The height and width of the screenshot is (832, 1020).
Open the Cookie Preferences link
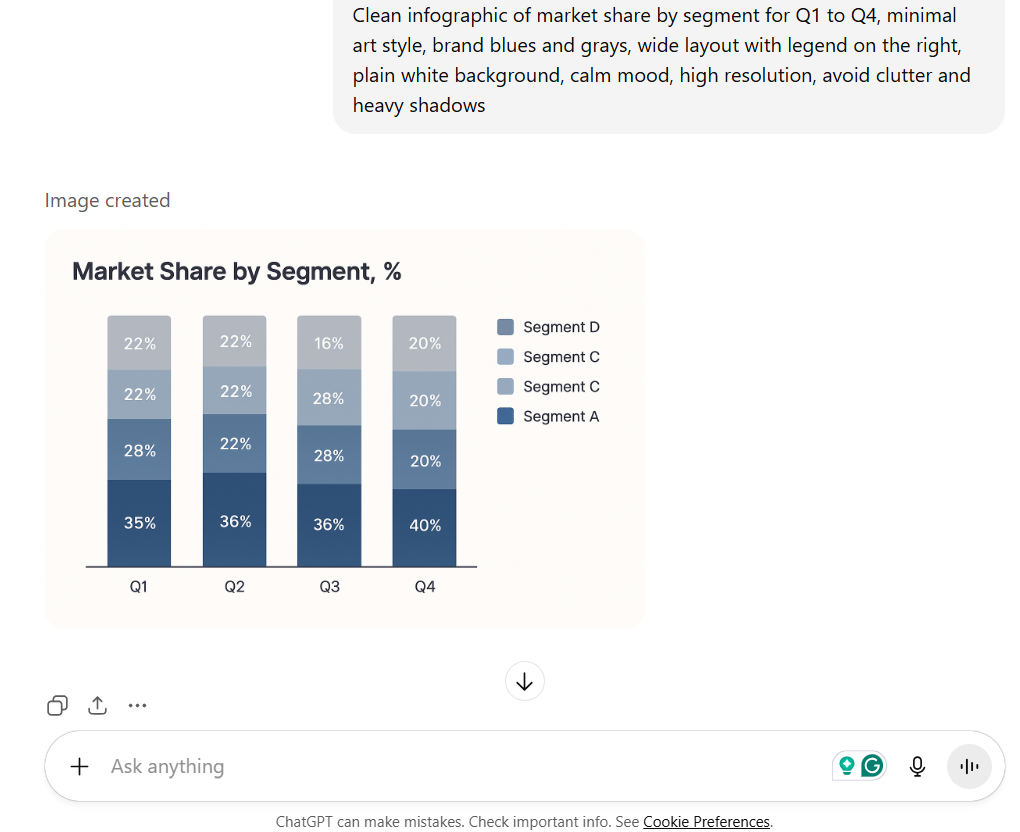coord(706,822)
